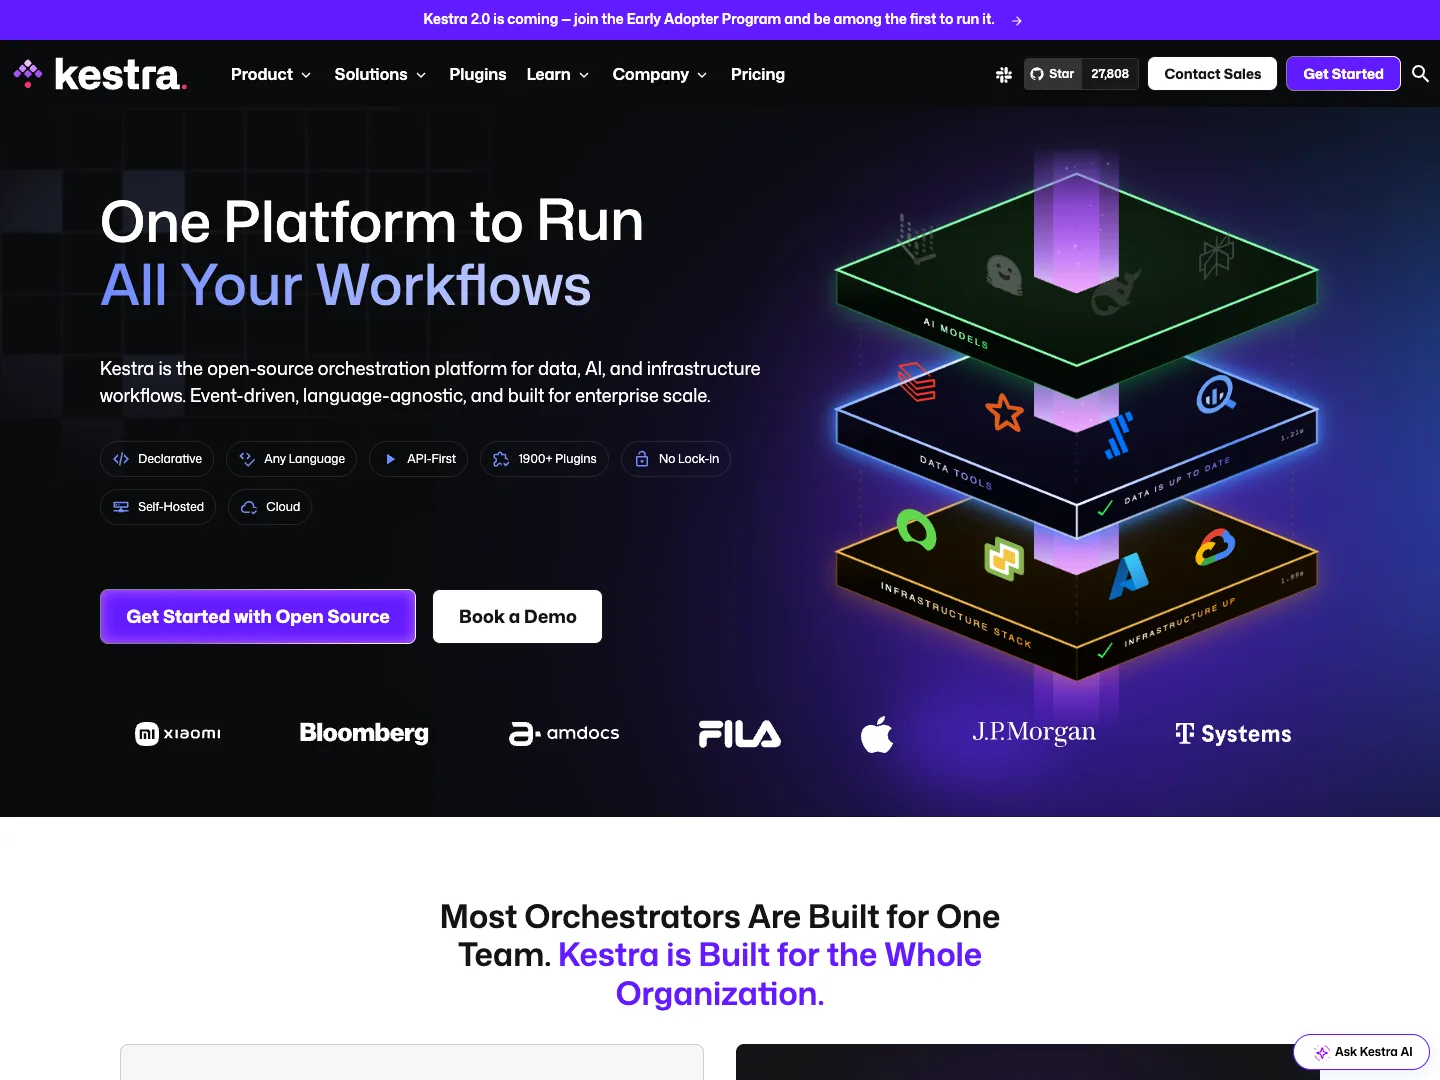Image resolution: width=1440 pixels, height=1080 pixels.
Task: Click the announcement banner arrow icon
Action: [1016, 20]
